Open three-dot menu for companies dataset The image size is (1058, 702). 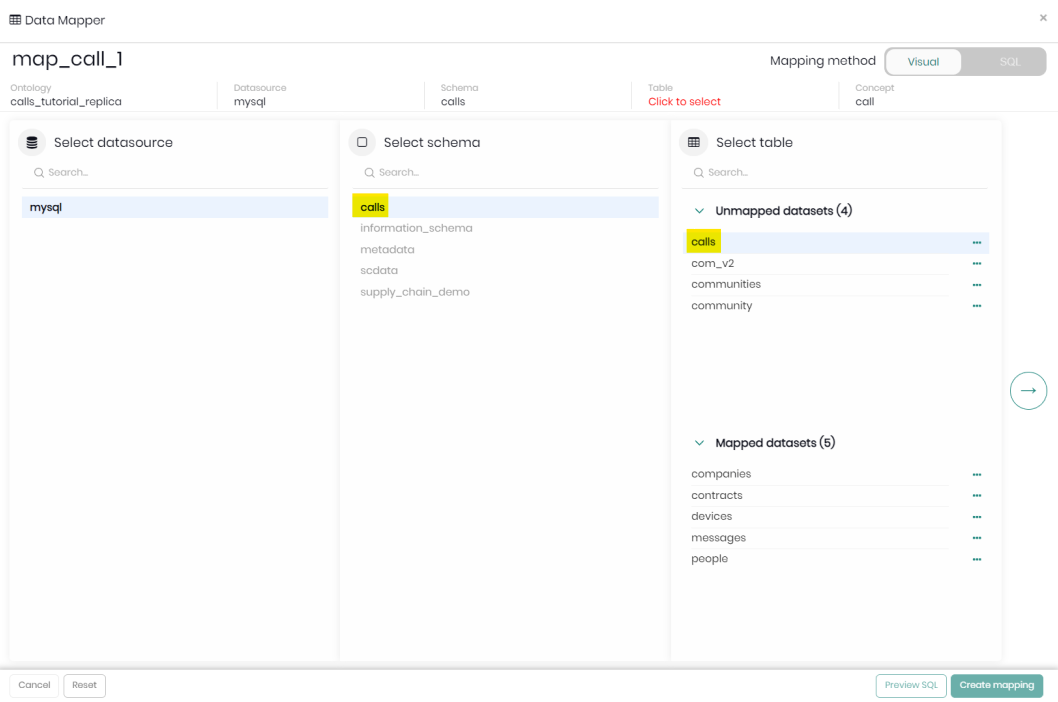coord(976,474)
